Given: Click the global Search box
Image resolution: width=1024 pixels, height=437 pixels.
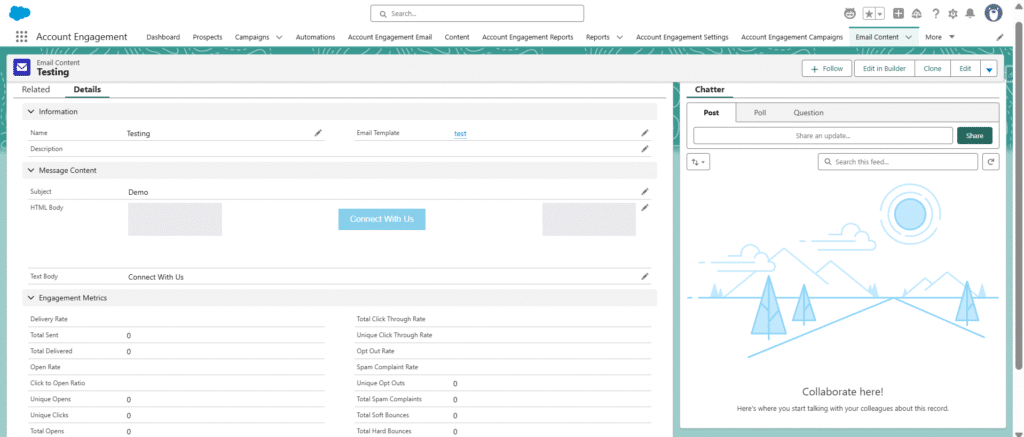Looking at the screenshot, I should point(477,13).
